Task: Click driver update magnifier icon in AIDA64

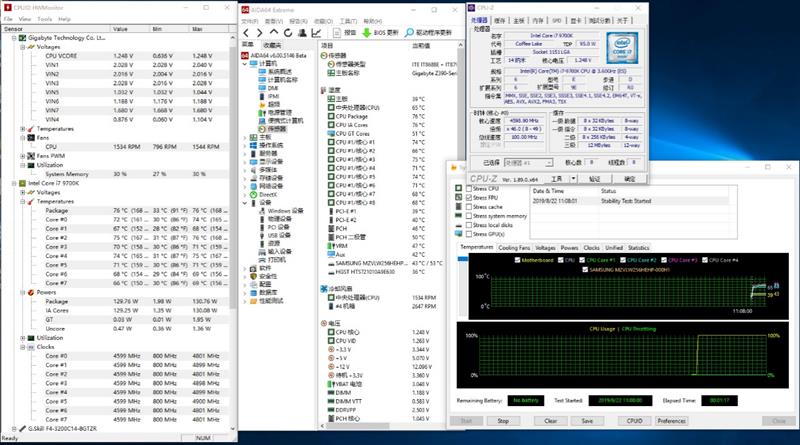Action: point(409,33)
